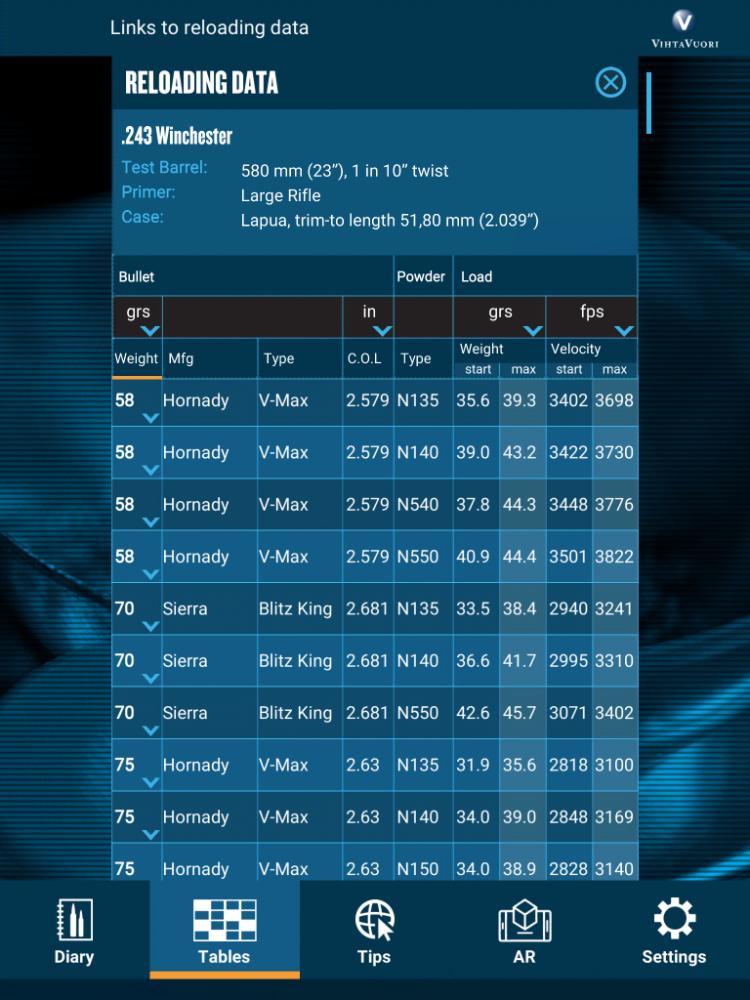Screen dimensions: 750x1000
Task: Expand the 75 gr Hornady N135 row
Action: pos(151,783)
